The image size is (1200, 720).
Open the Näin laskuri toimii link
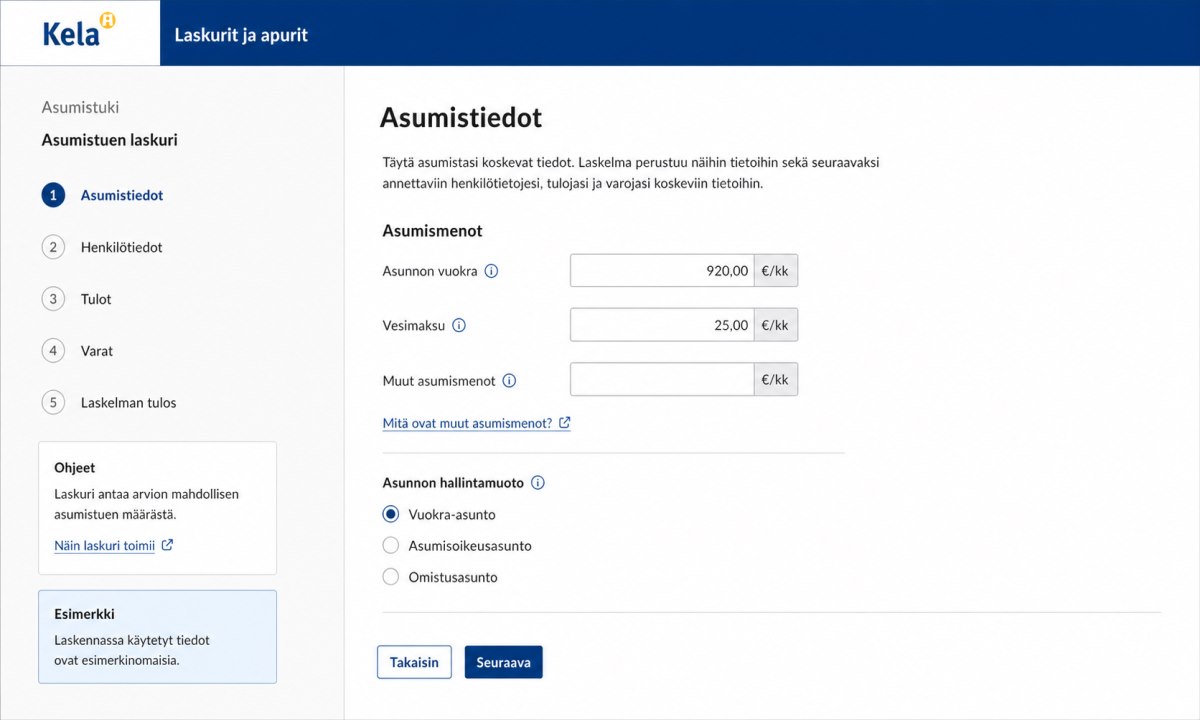click(113, 545)
